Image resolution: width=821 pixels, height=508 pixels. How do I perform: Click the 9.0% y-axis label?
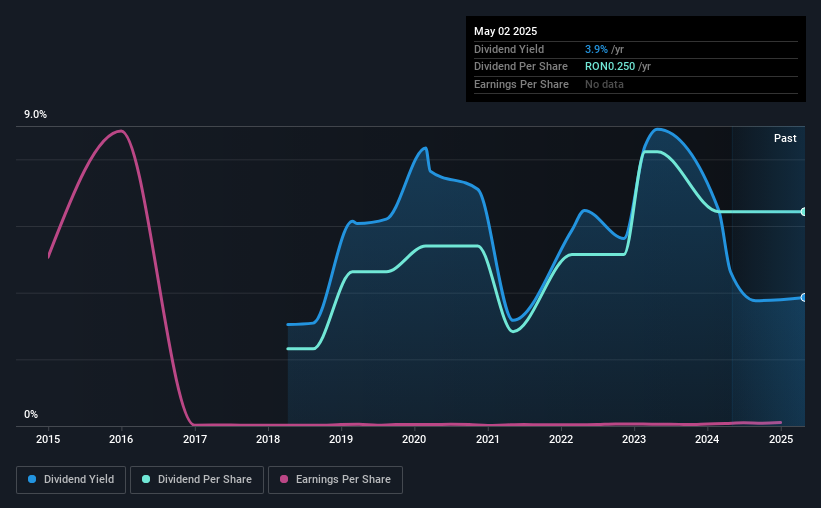coord(35,115)
